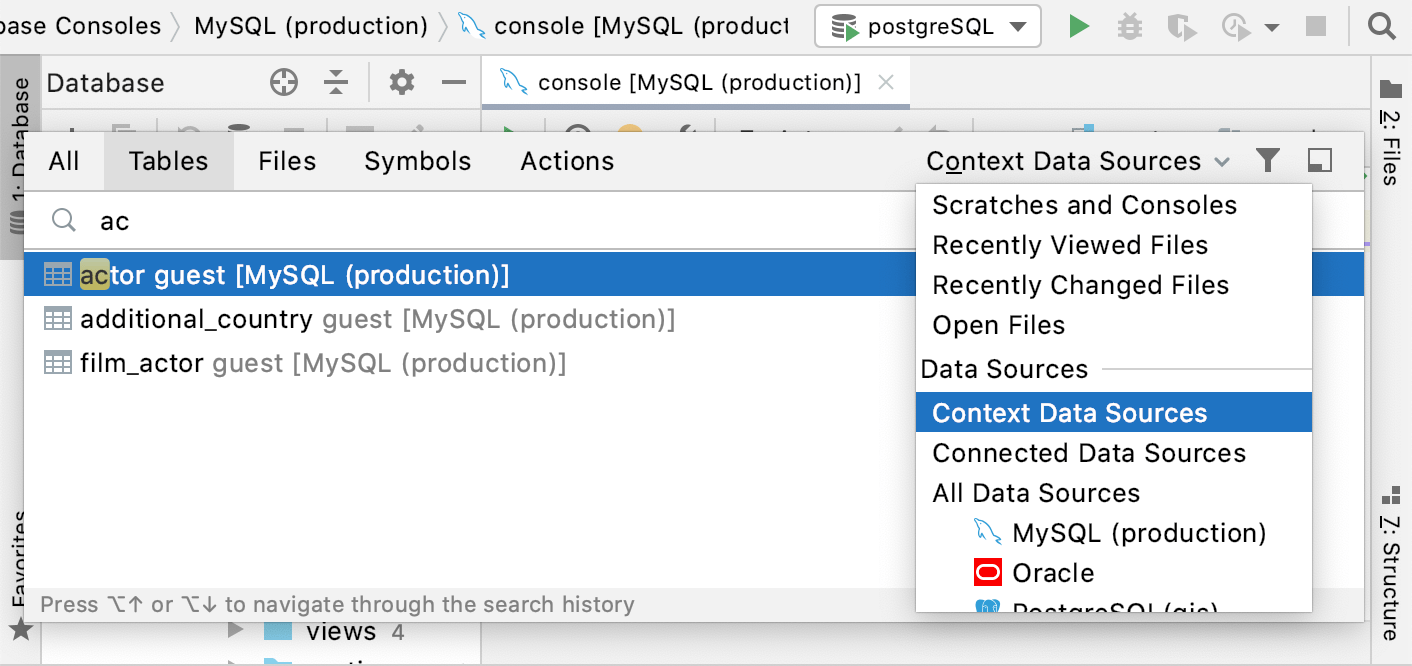
Task: Expand the profiler dropdown arrow
Action: (1271, 28)
